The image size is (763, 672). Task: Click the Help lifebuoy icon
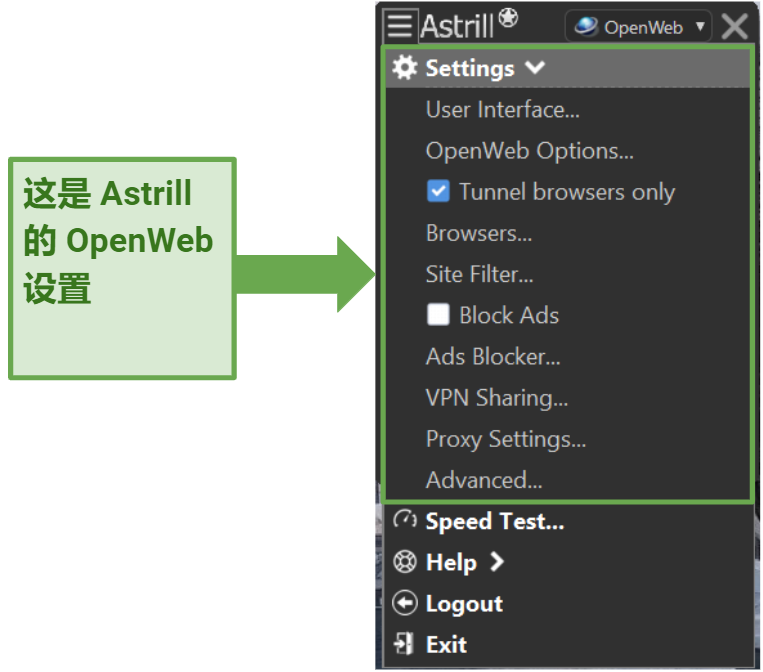[x=405, y=562]
